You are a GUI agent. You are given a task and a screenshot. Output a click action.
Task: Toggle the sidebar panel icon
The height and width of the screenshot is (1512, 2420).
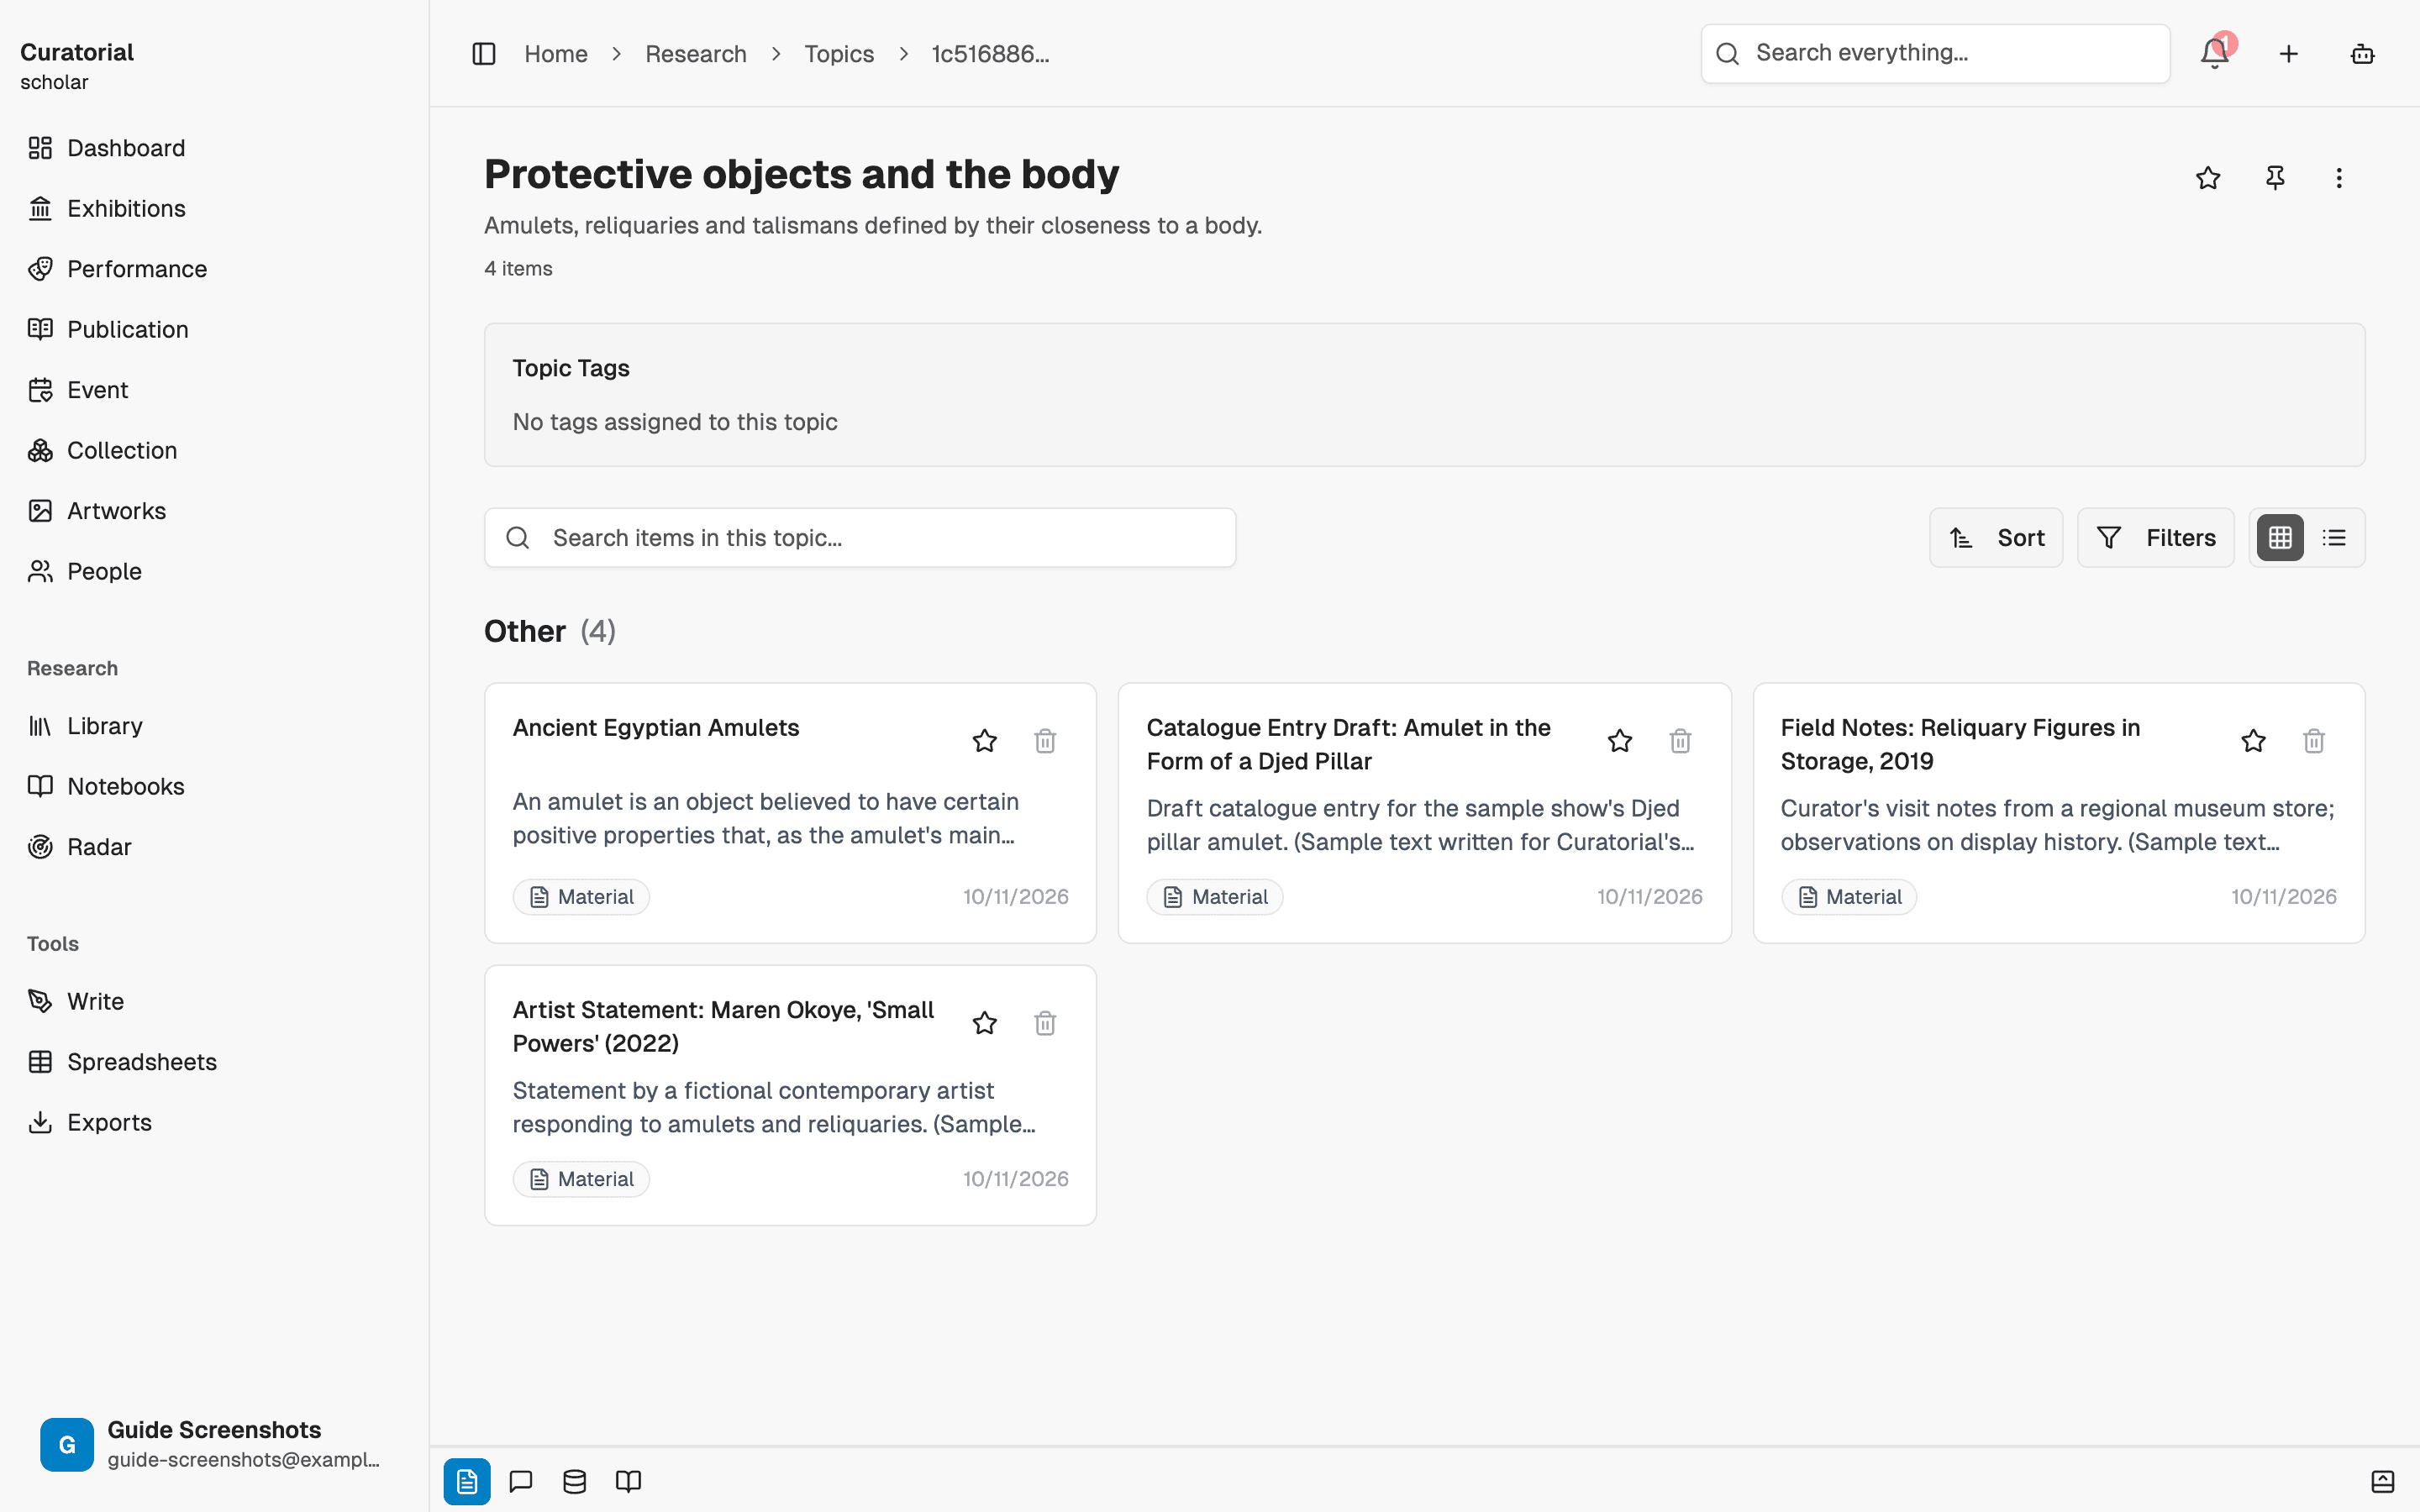coord(484,54)
